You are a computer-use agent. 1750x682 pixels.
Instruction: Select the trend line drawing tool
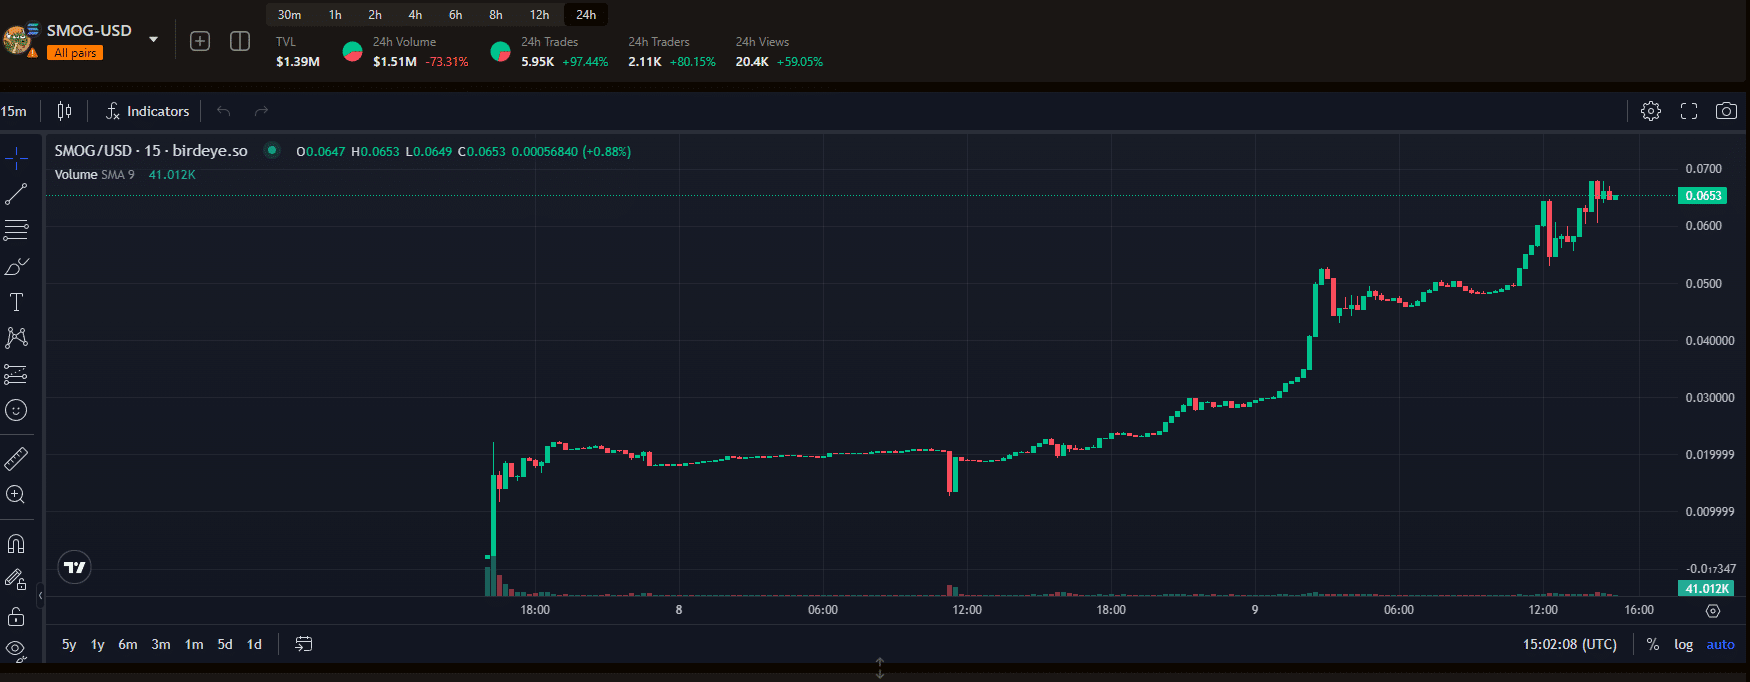tap(16, 194)
